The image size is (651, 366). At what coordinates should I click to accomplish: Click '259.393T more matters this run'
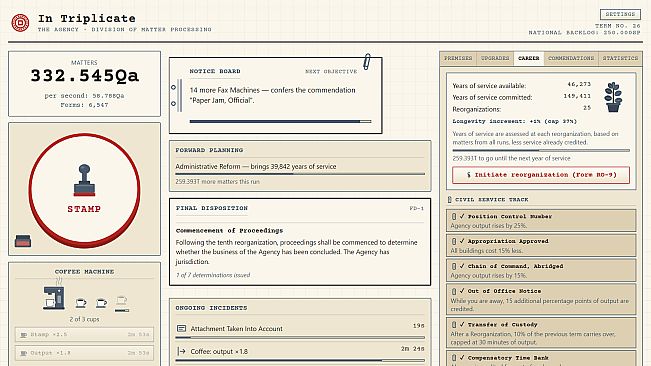click(217, 182)
